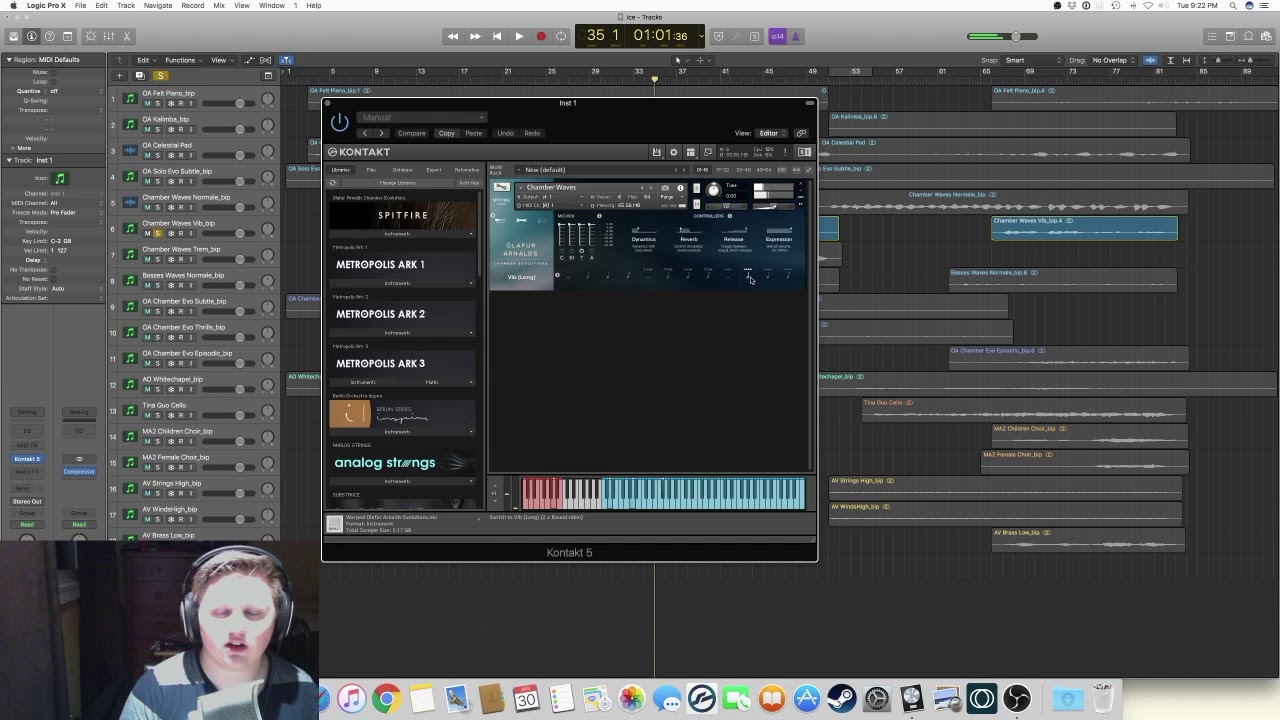The width and height of the screenshot is (1280, 720).
Task: Toggle the Metronome click button
Action: click(x=796, y=36)
